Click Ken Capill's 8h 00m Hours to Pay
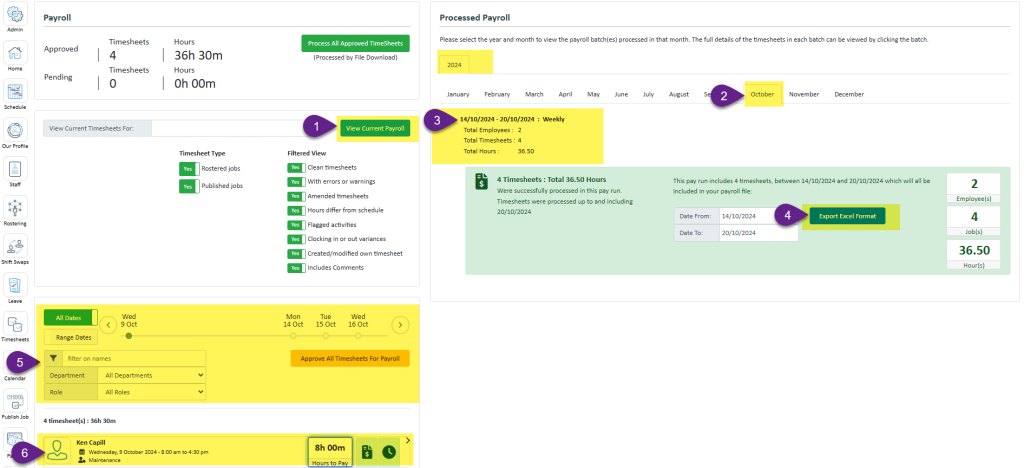Viewport: 1024px width, 468px height. pos(330,452)
